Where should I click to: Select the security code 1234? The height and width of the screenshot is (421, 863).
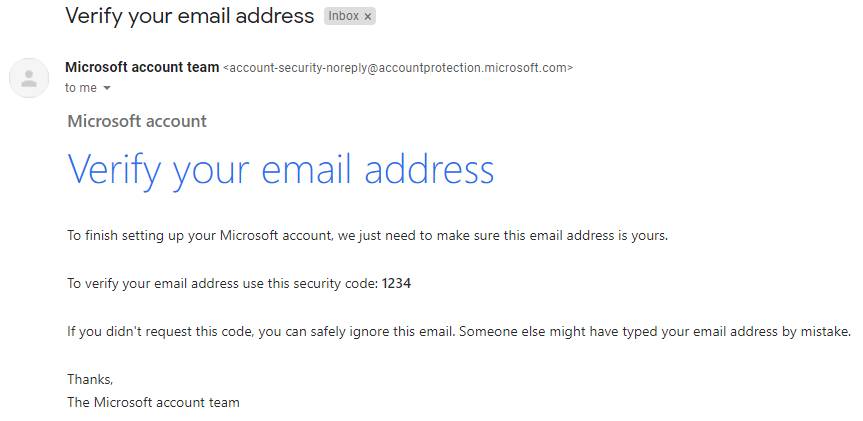396,284
